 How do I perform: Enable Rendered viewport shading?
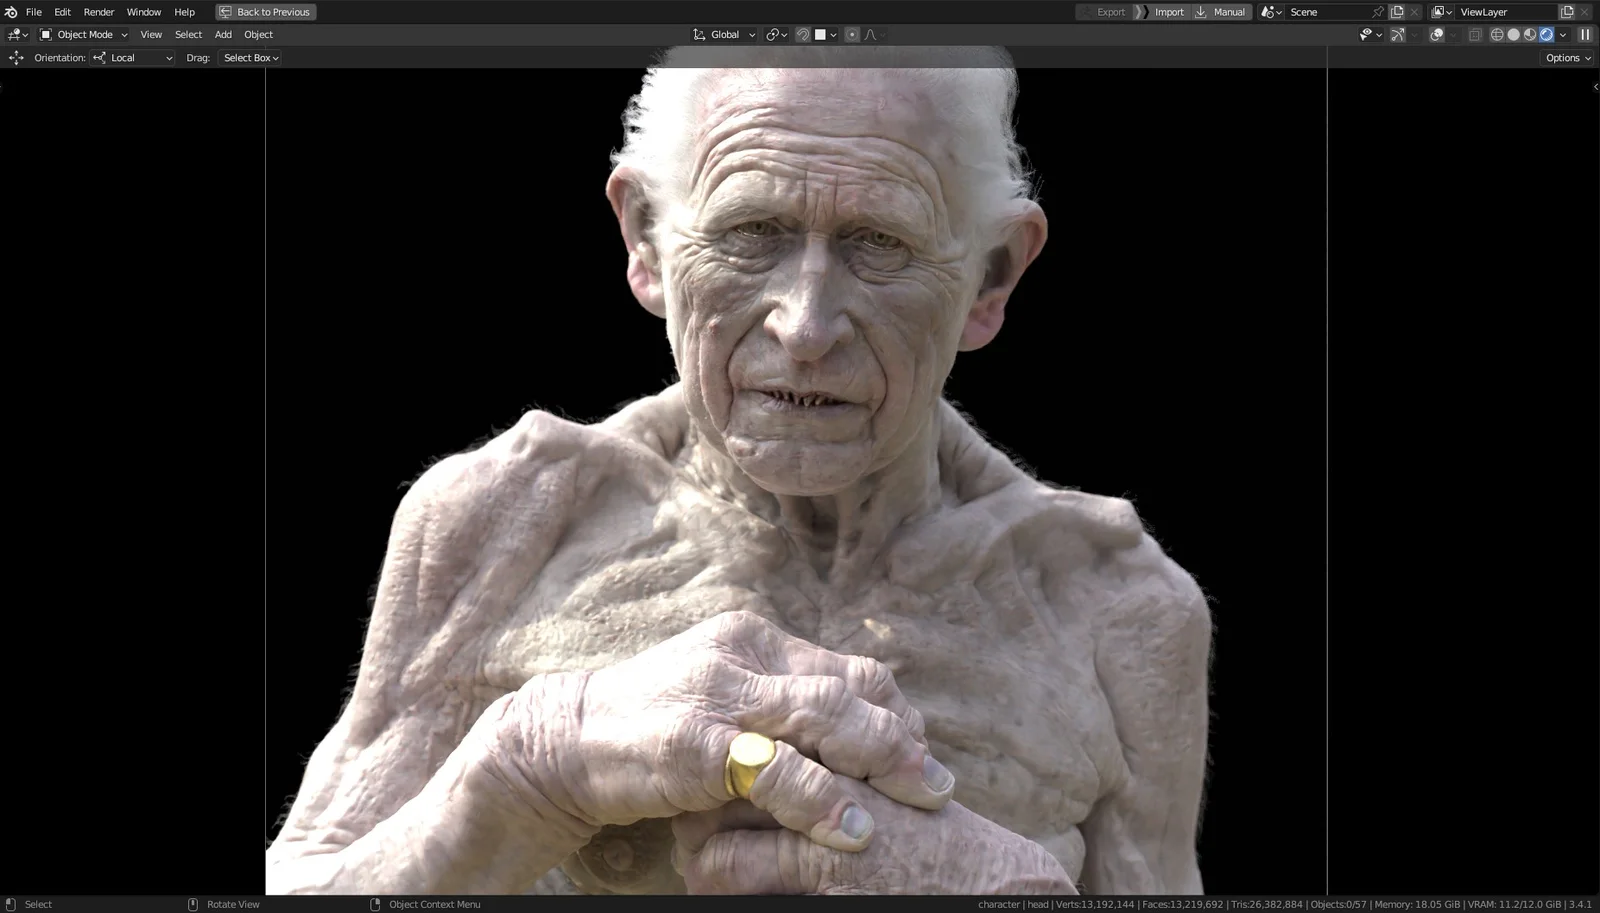(1546, 34)
